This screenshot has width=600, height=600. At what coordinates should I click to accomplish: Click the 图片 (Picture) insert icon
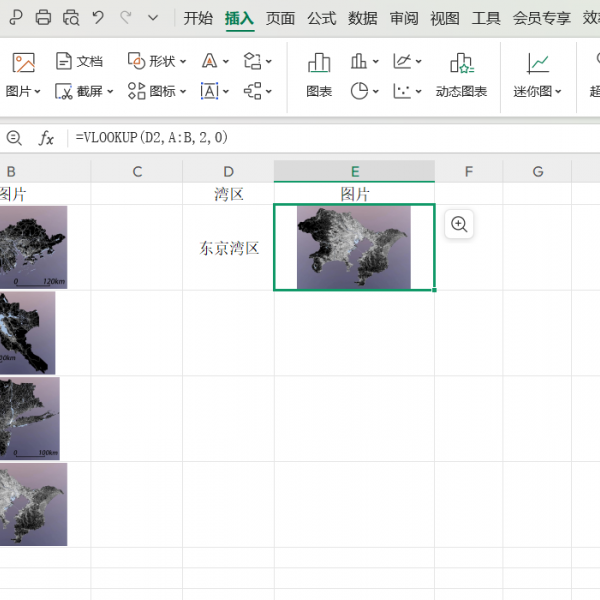point(23,63)
